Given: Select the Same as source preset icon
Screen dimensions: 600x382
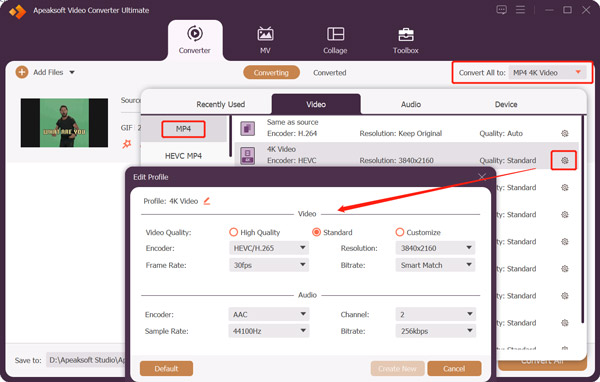Looking at the screenshot, I should (x=248, y=128).
